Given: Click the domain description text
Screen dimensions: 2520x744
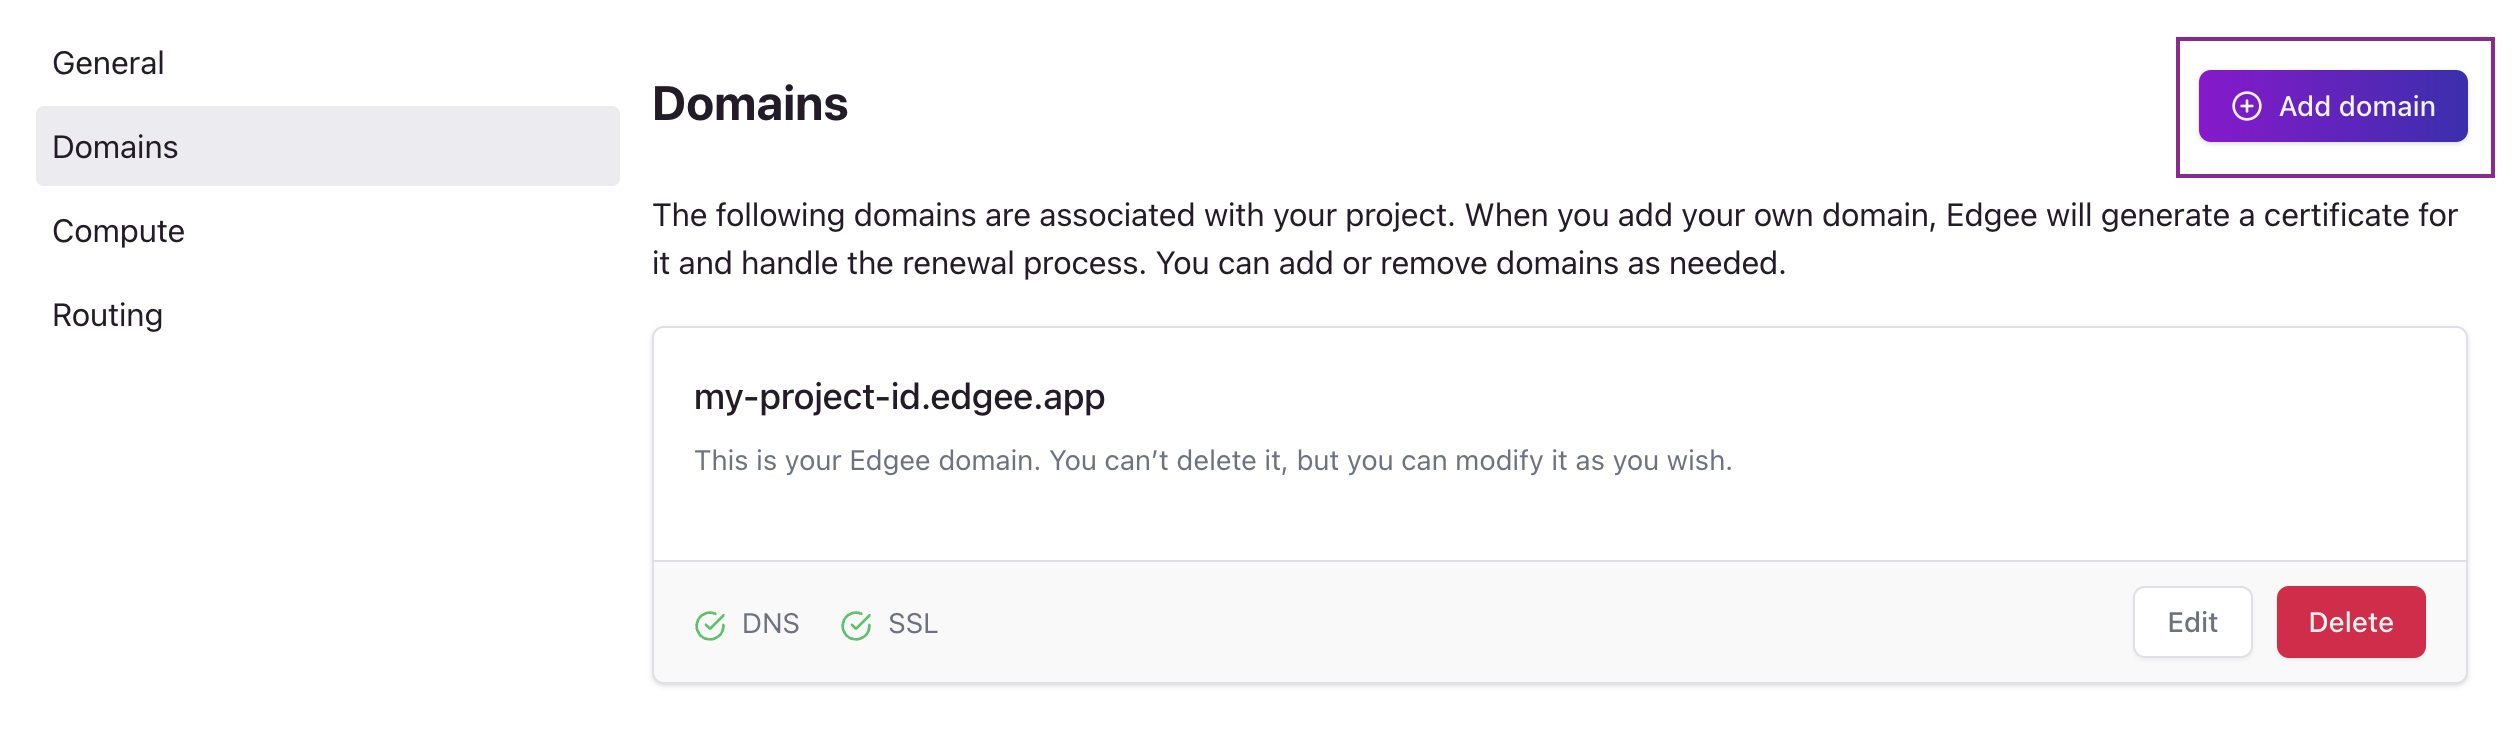Looking at the screenshot, I should [1215, 461].
